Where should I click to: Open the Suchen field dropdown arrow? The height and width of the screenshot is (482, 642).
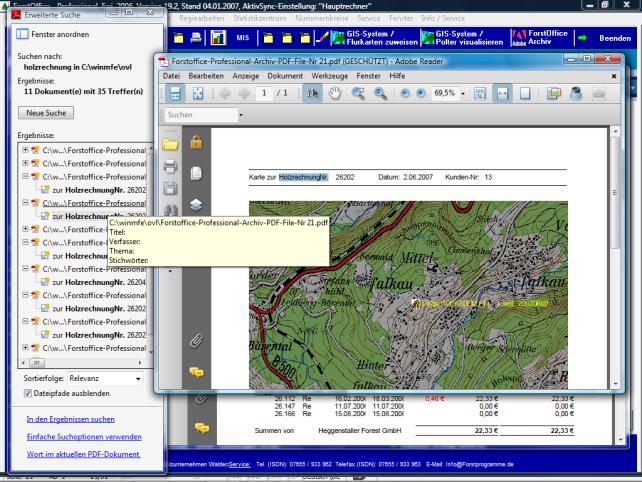[241, 115]
